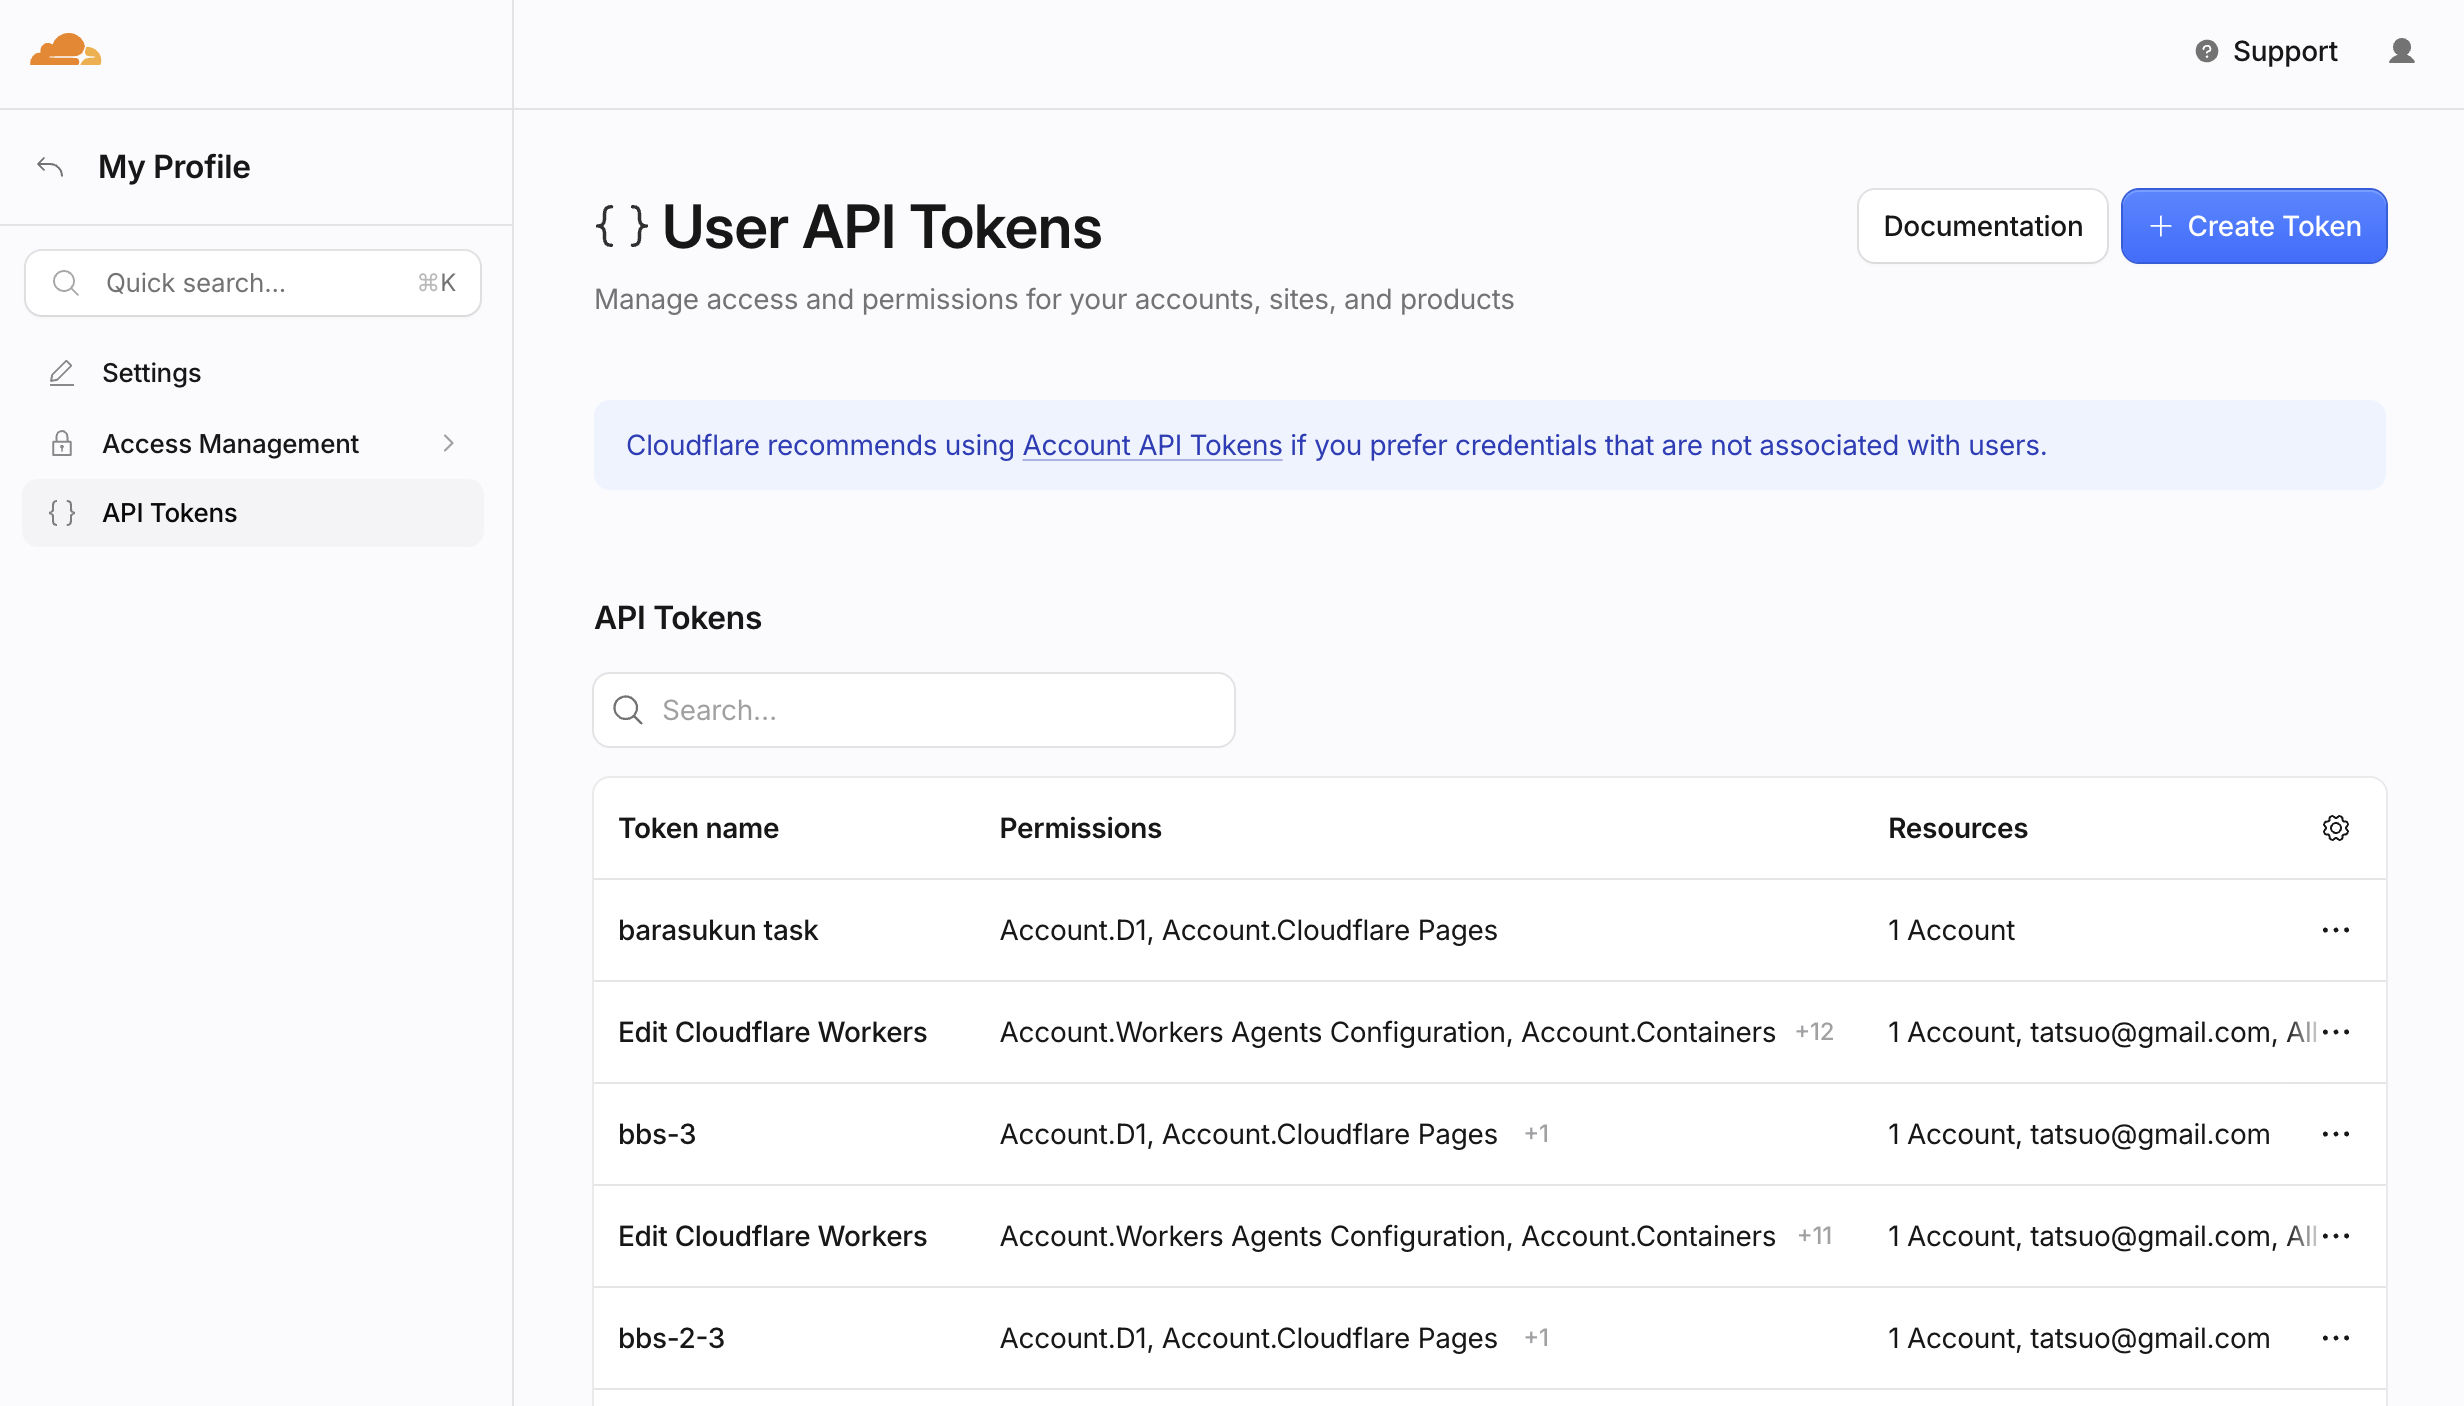Click the Permissions column header
This screenshot has width=2464, height=1406.
[1080, 828]
